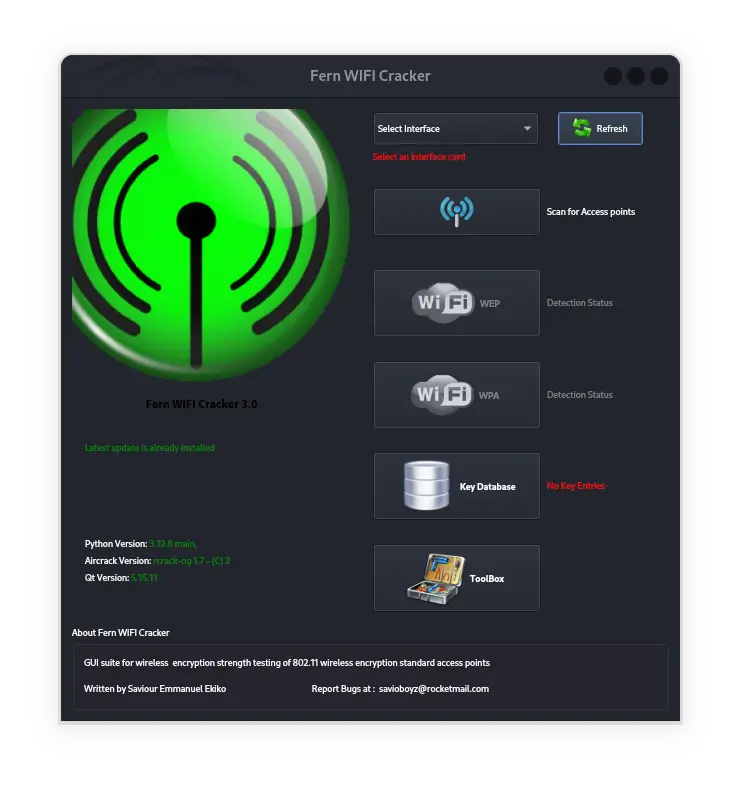Click the Detection Status text beside WPA
The width and height of the screenshot is (741, 788).
[x=579, y=395]
